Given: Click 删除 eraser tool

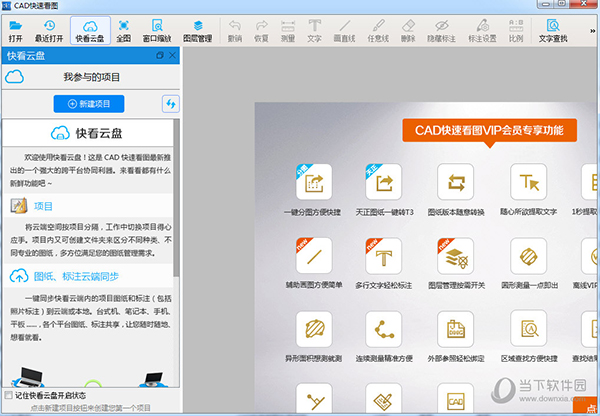Looking at the screenshot, I should click(x=408, y=31).
